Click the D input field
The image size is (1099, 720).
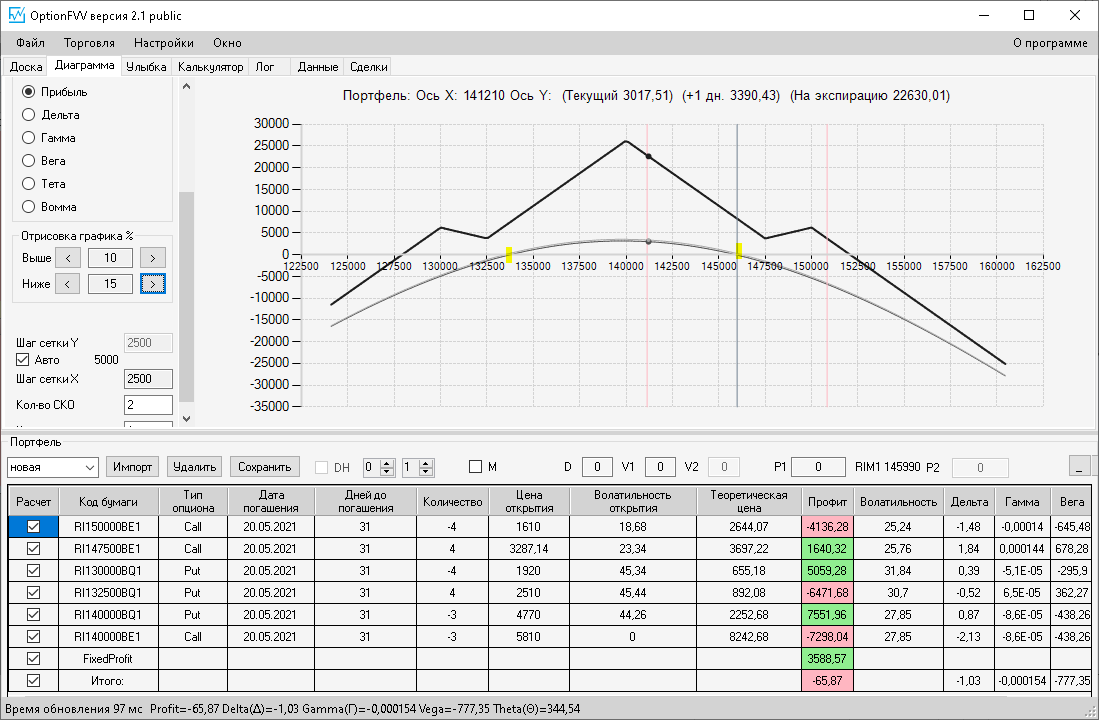coord(597,467)
